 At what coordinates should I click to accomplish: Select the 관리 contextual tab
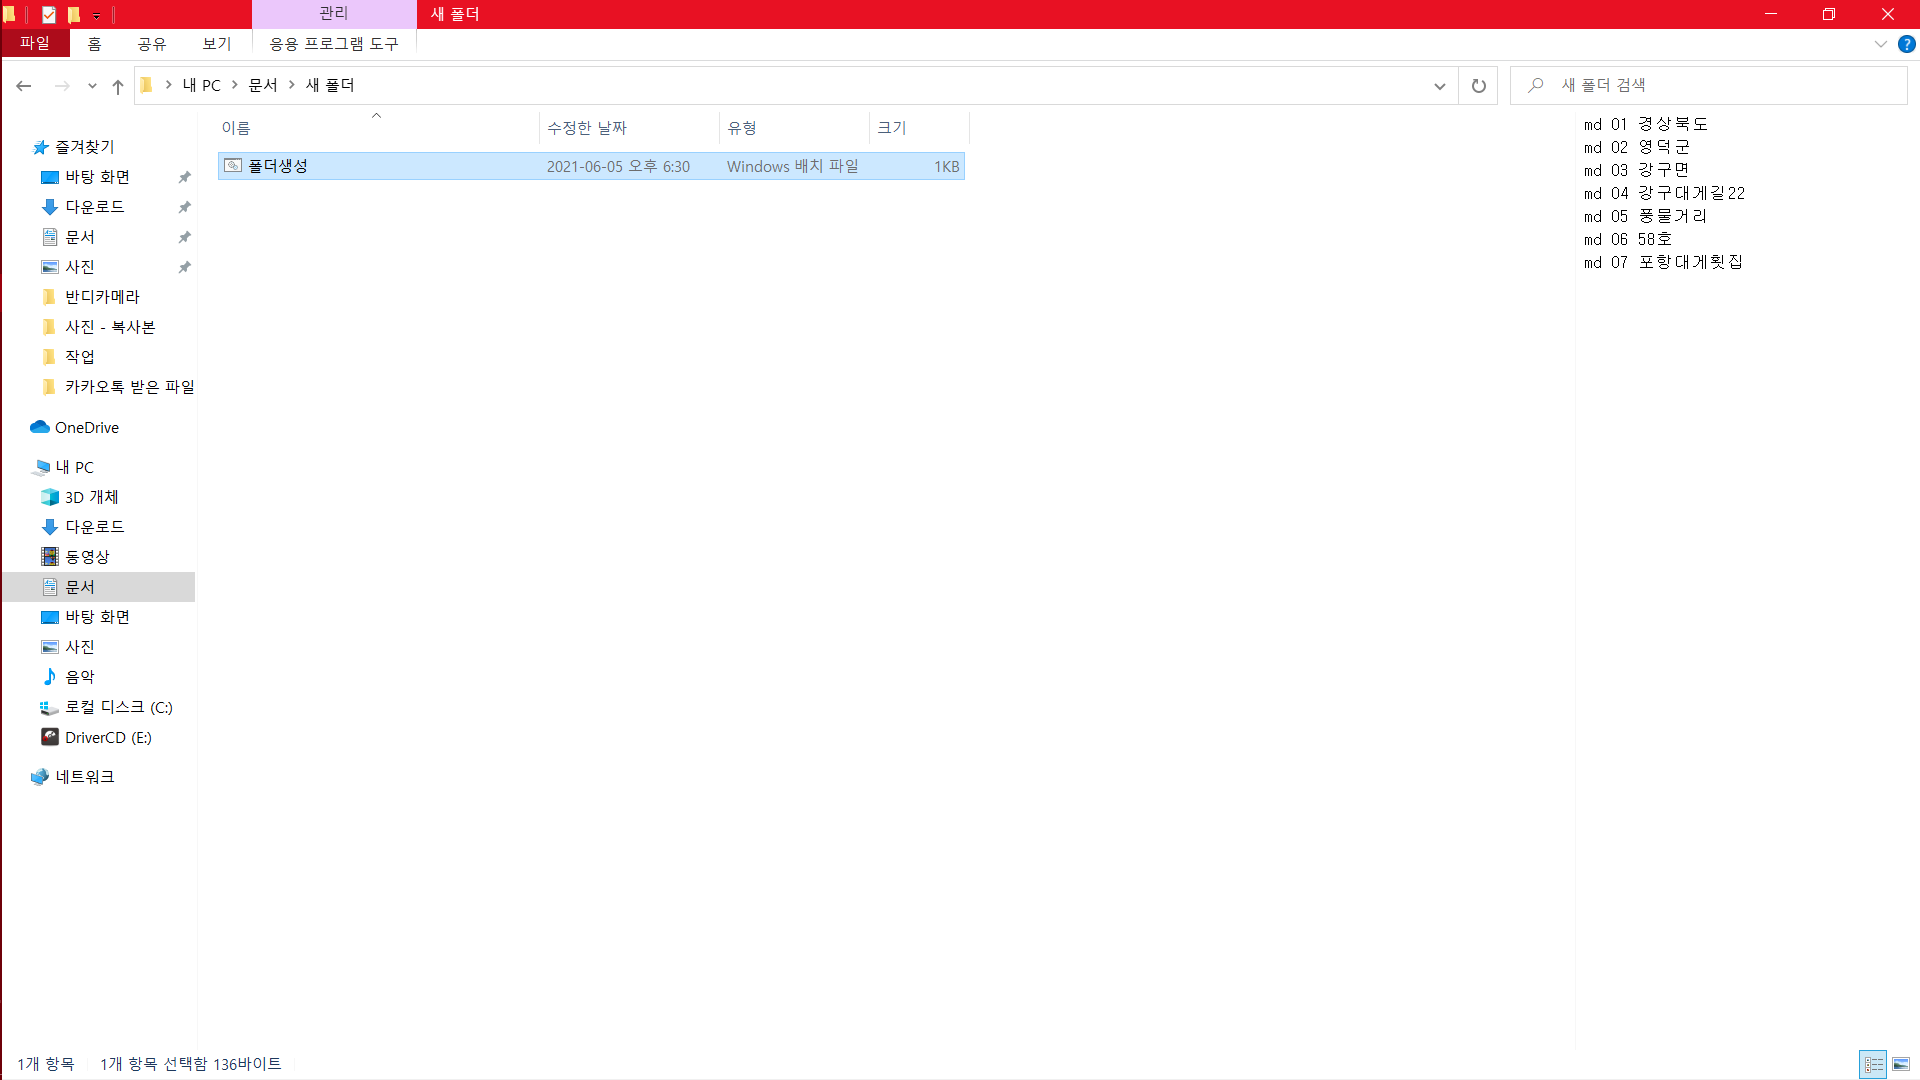pos(334,14)
